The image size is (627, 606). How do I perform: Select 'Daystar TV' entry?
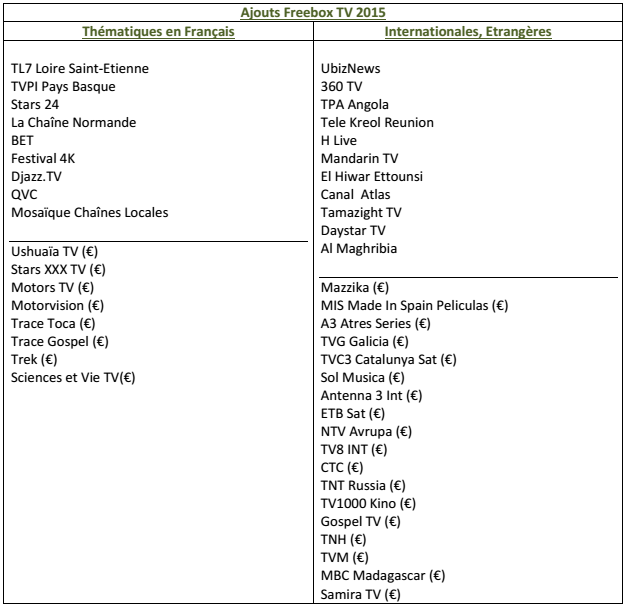point(353,231)
